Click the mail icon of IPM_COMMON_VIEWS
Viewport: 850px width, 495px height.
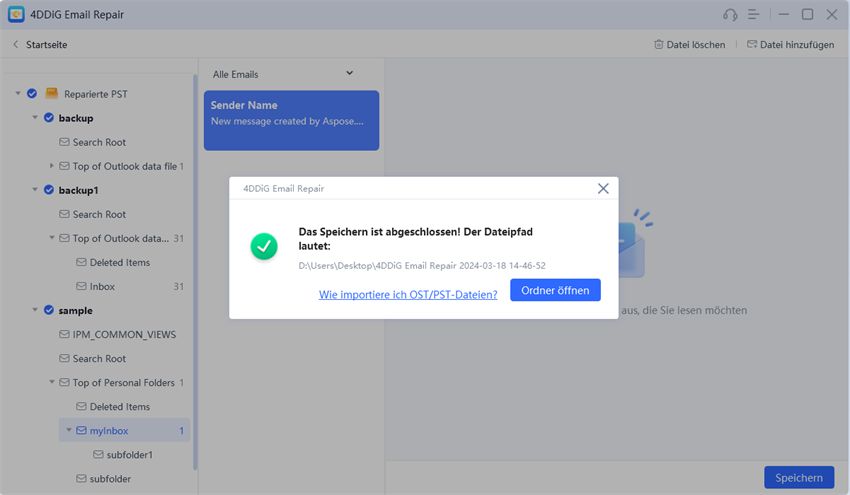[64, 335]
